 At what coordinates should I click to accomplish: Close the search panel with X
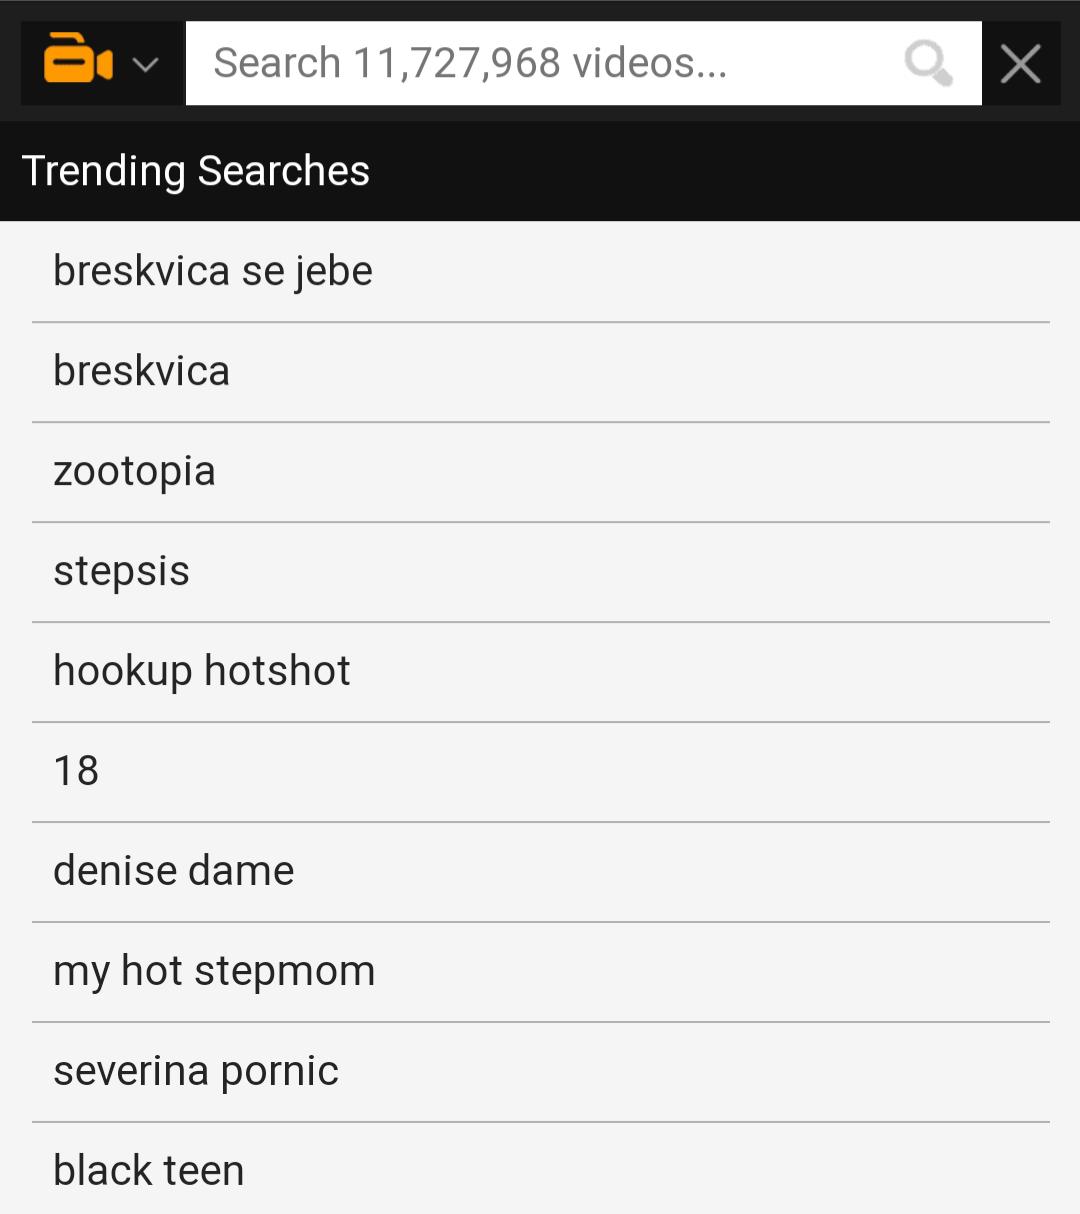1020,64
